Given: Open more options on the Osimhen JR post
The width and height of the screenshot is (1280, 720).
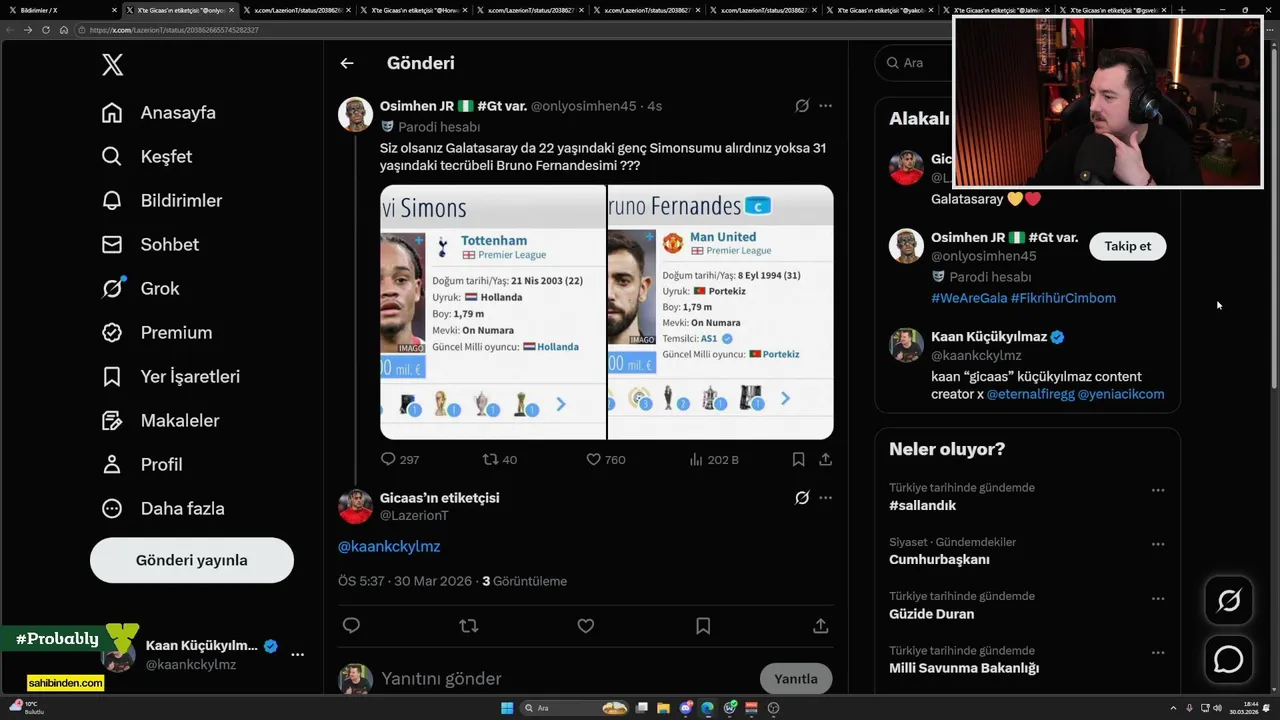Looking at the screenshot, I should tap(825, 106).
